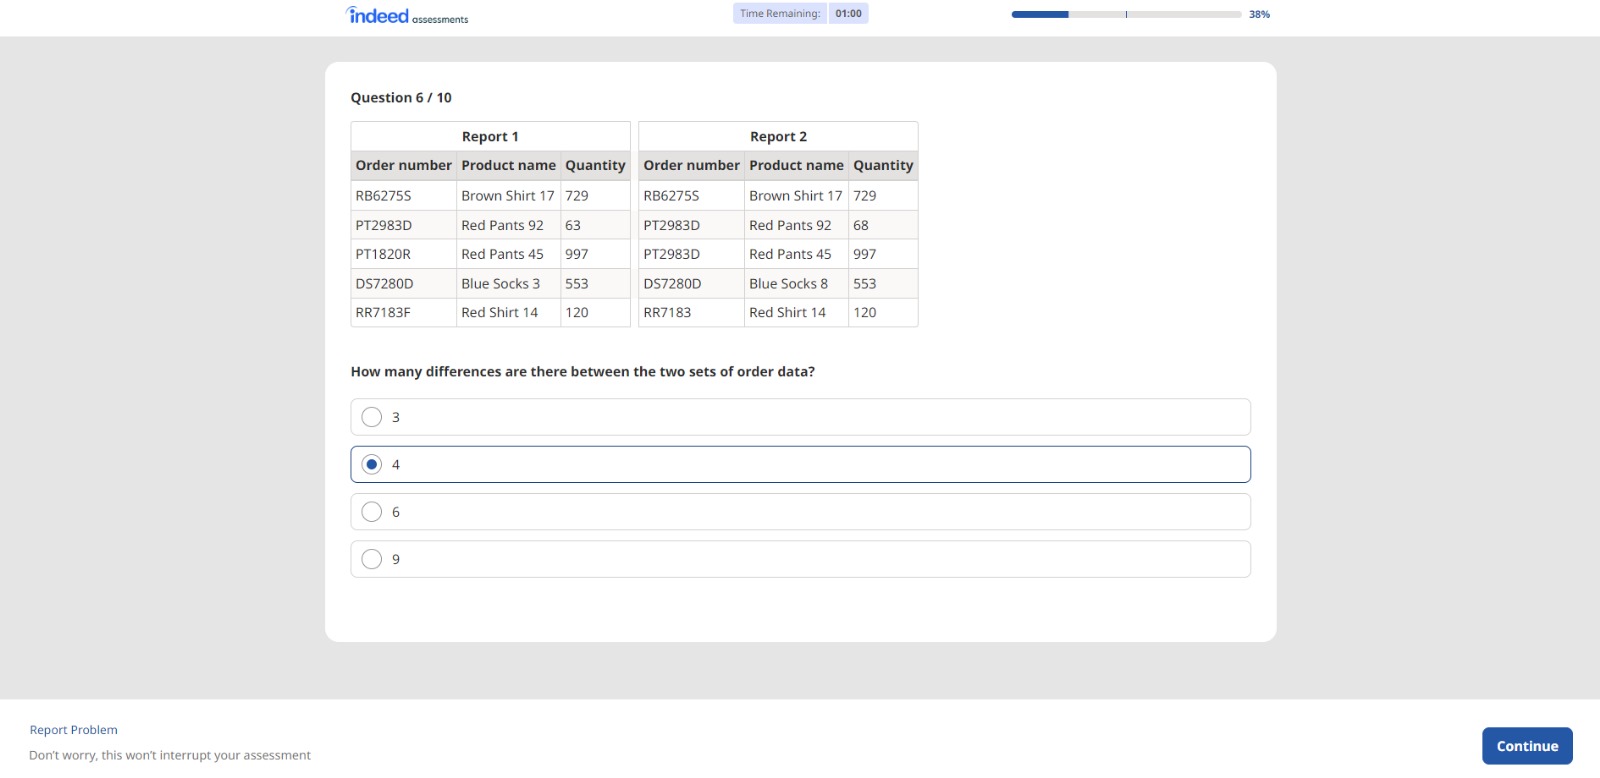
Task: Click quantity 553 in Report 2
Action: [x=865, y=284]
